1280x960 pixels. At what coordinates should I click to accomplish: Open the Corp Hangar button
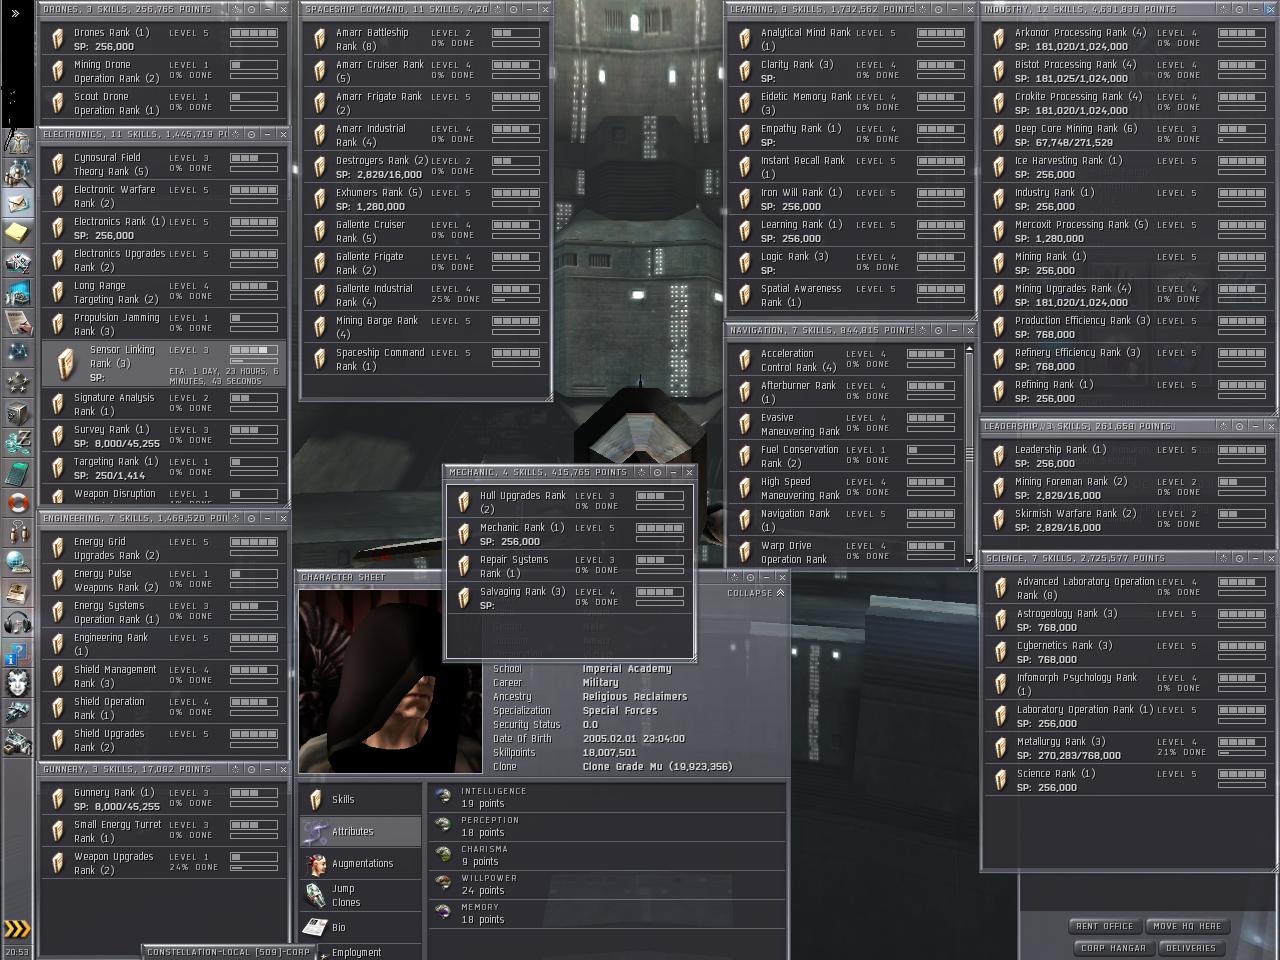tap(1113, 948)
